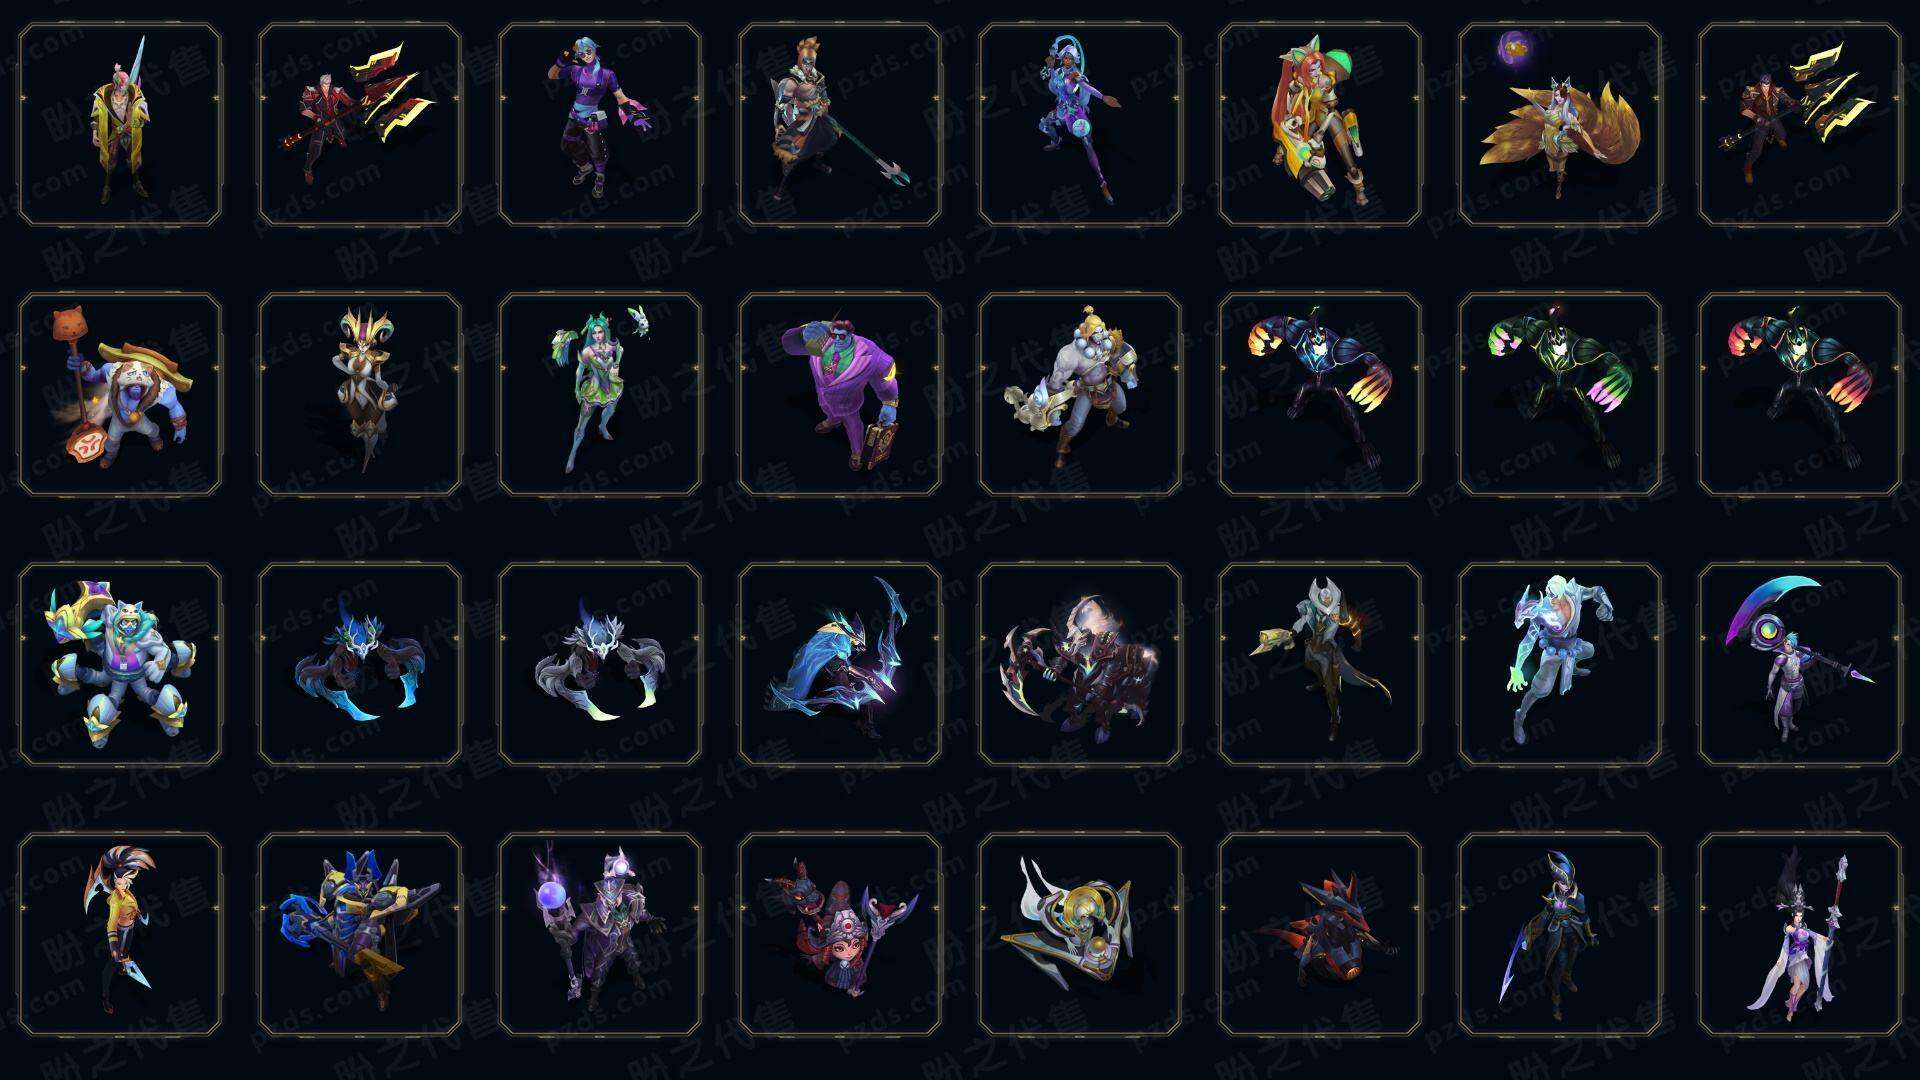Image resolution: width=1920 pixels, height=1080 pixels.
Task: Pick the golden horned armored sorceress skin
Action: click(360, 394)
